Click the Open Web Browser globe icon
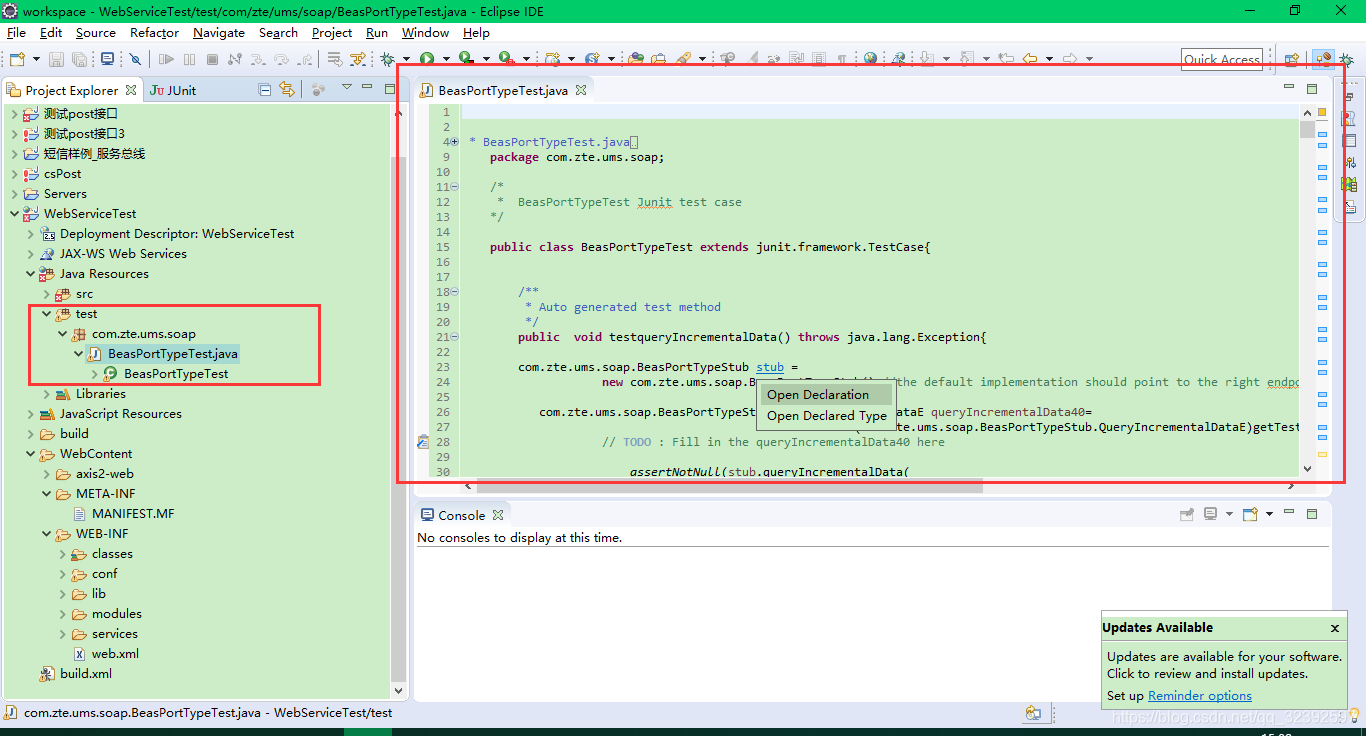1366x736 pixels. (x=870, y=59)
